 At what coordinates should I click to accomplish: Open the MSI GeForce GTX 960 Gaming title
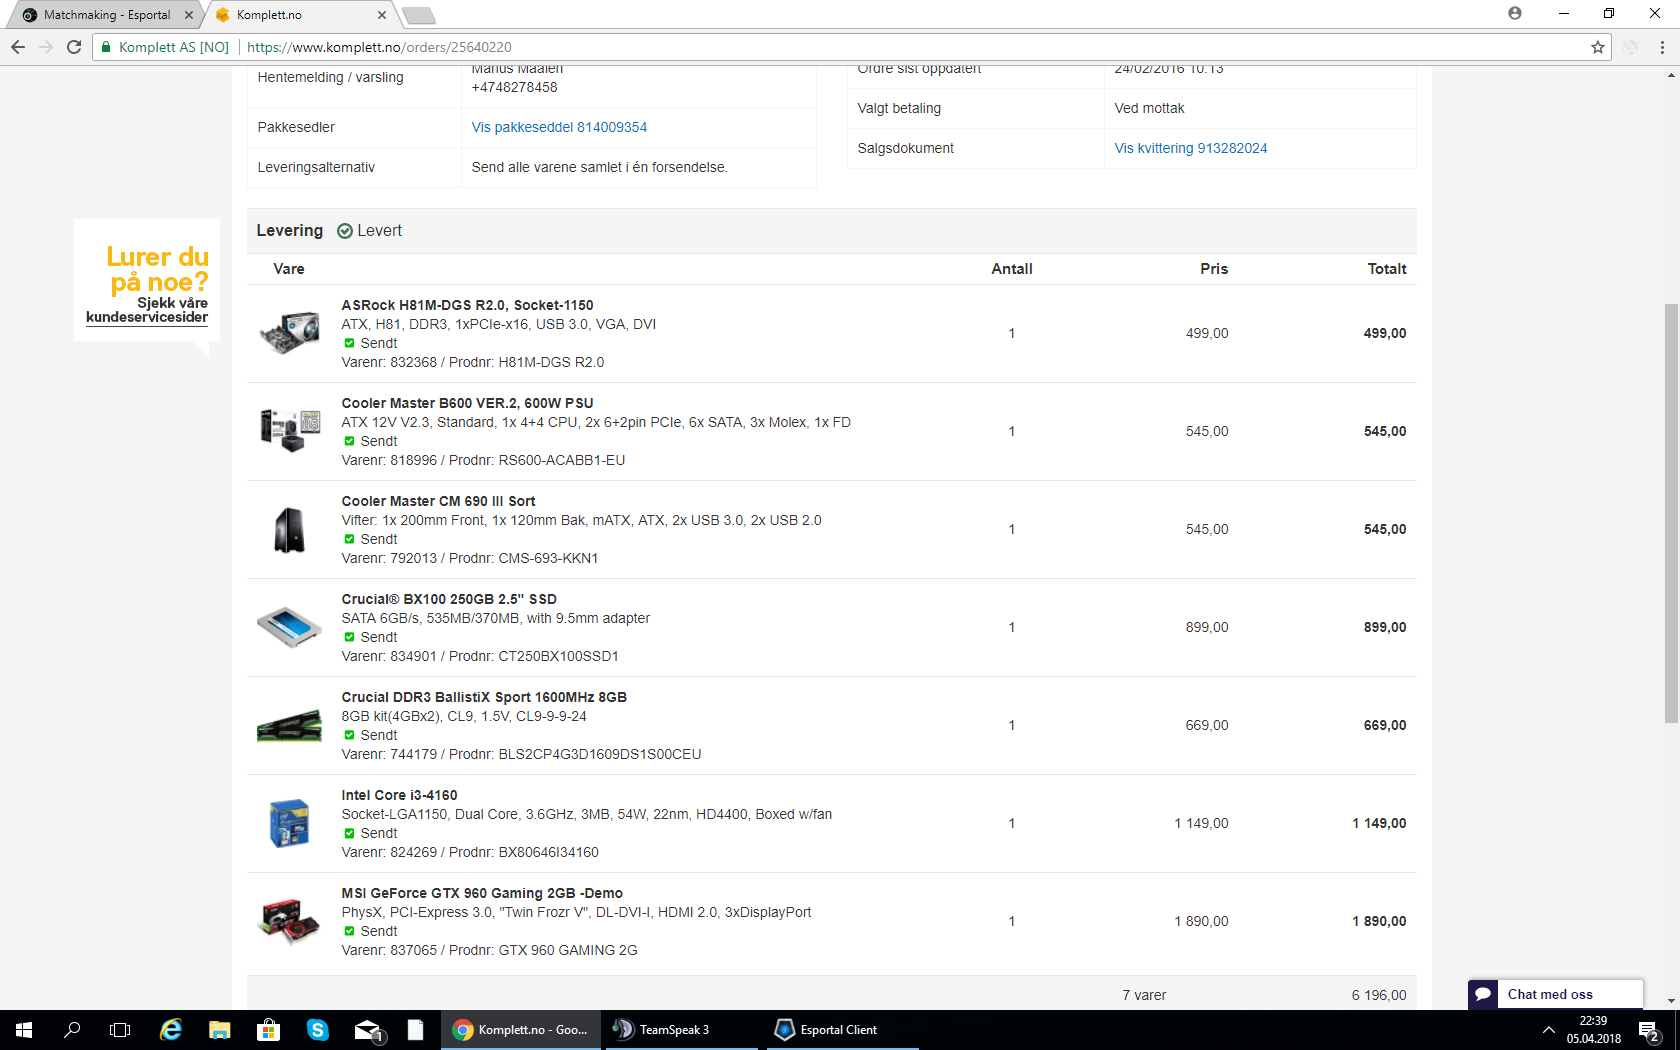point(482,893)
